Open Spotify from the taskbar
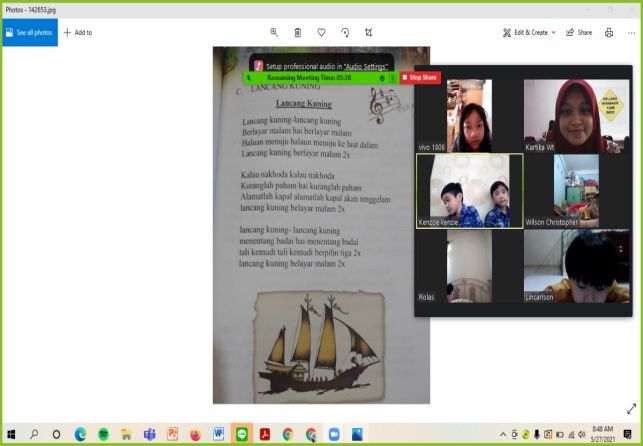This screenshot has height=446, width=643. click(103, 434)
